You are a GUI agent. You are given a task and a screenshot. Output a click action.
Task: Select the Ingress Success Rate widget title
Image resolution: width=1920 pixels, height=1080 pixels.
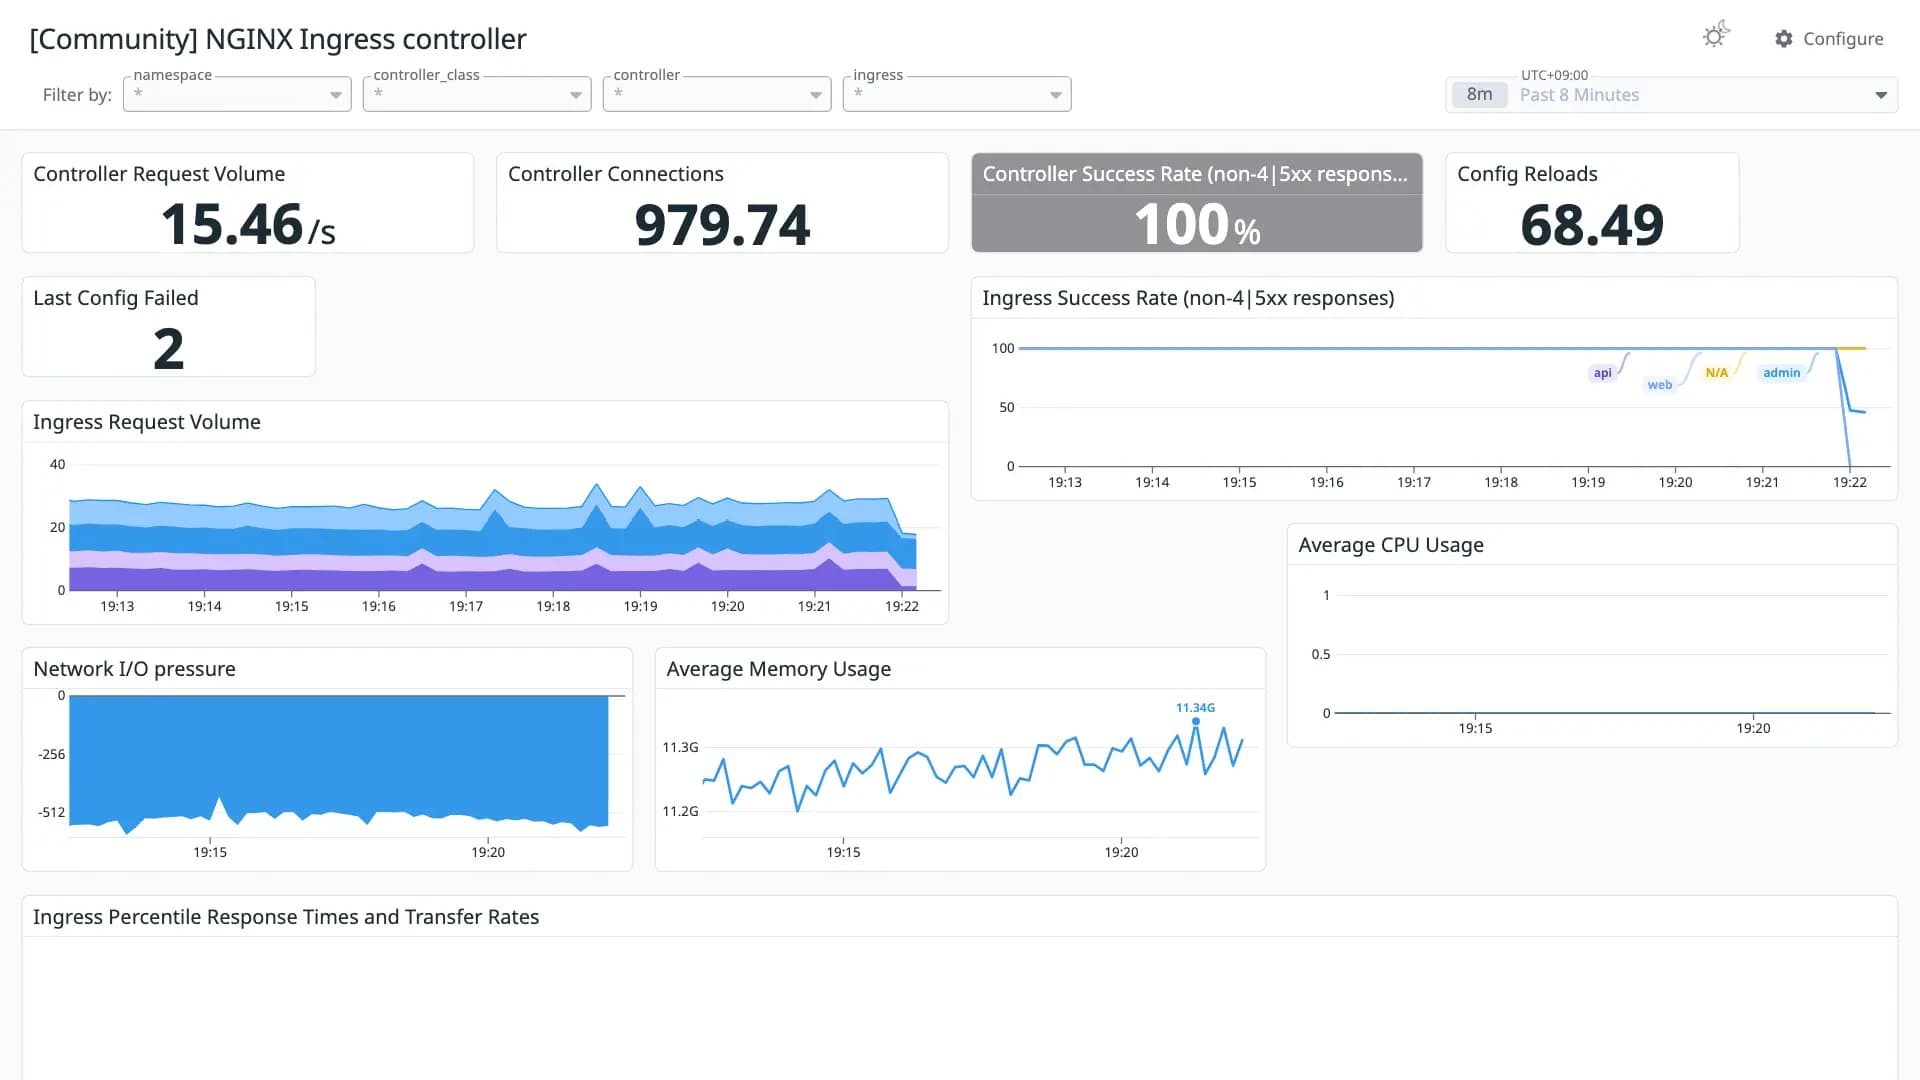point(1188,298)
